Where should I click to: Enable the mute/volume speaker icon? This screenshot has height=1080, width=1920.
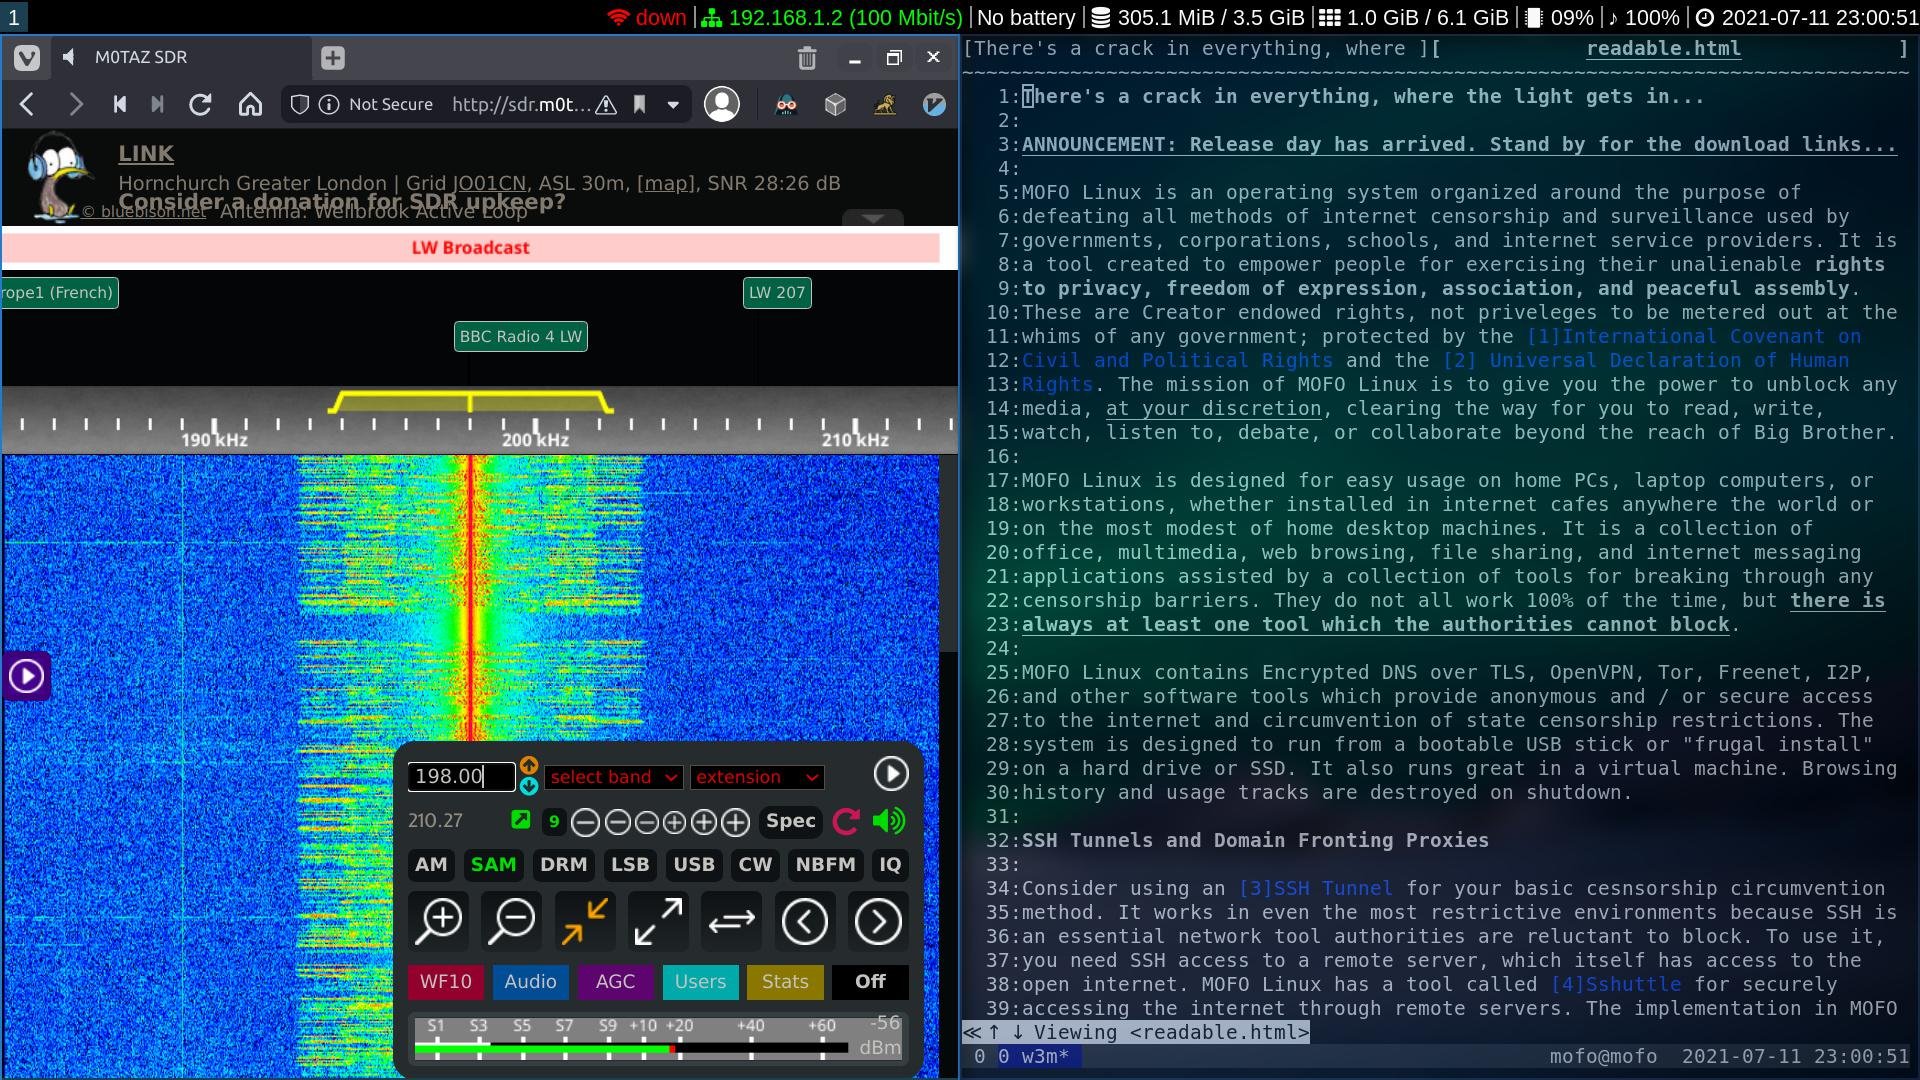(x=889, y=820)
